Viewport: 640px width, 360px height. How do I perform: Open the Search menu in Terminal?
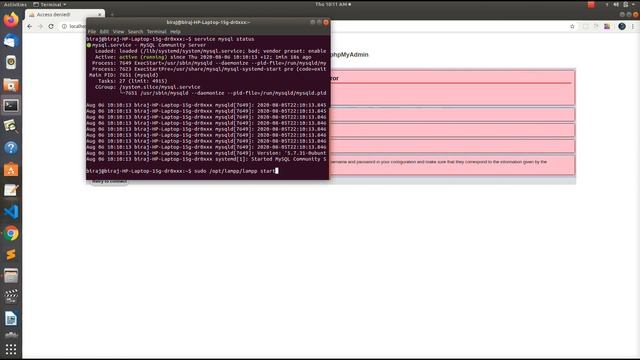[x=136, y=31]
